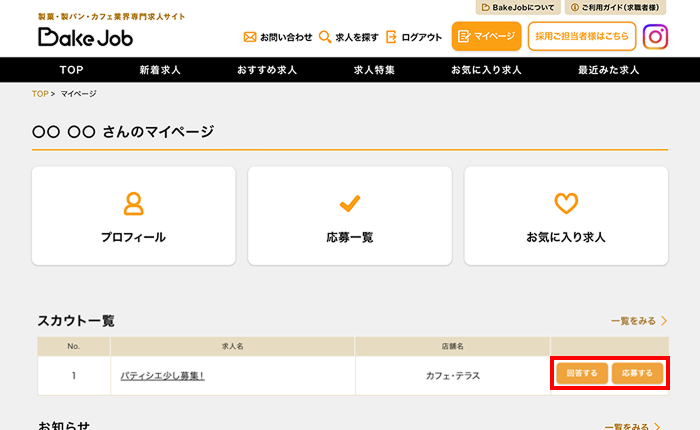700x430 pixels.
Task: Click the profile person icon
Action: point(133,203)
